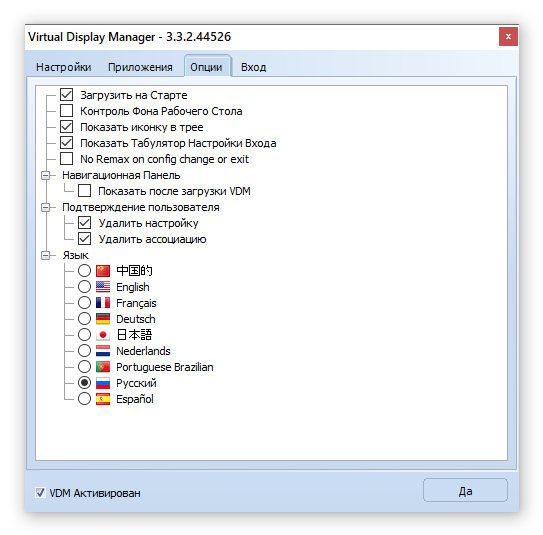Click the Spanish flag icon
This screenshot has width=543, height=535.
click(x=103, y=399)
